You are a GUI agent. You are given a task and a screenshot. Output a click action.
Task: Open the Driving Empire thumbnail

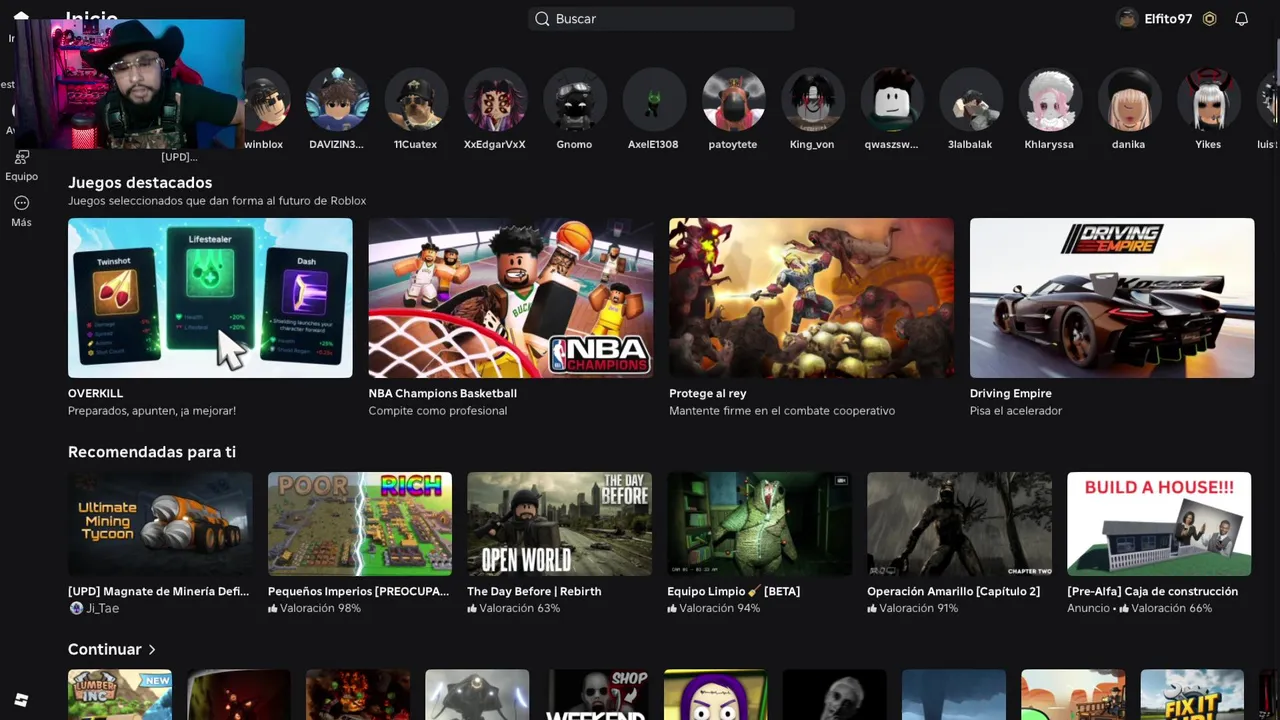1112,298
